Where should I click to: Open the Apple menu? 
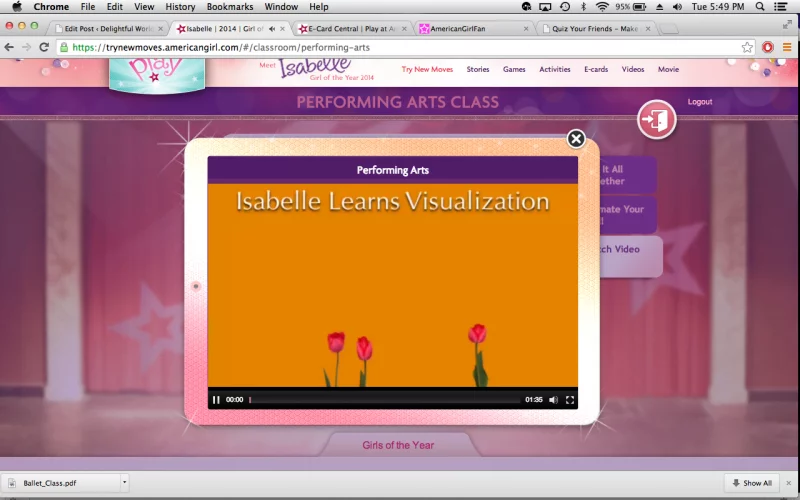pyautogui.click(x=16, y=7)
